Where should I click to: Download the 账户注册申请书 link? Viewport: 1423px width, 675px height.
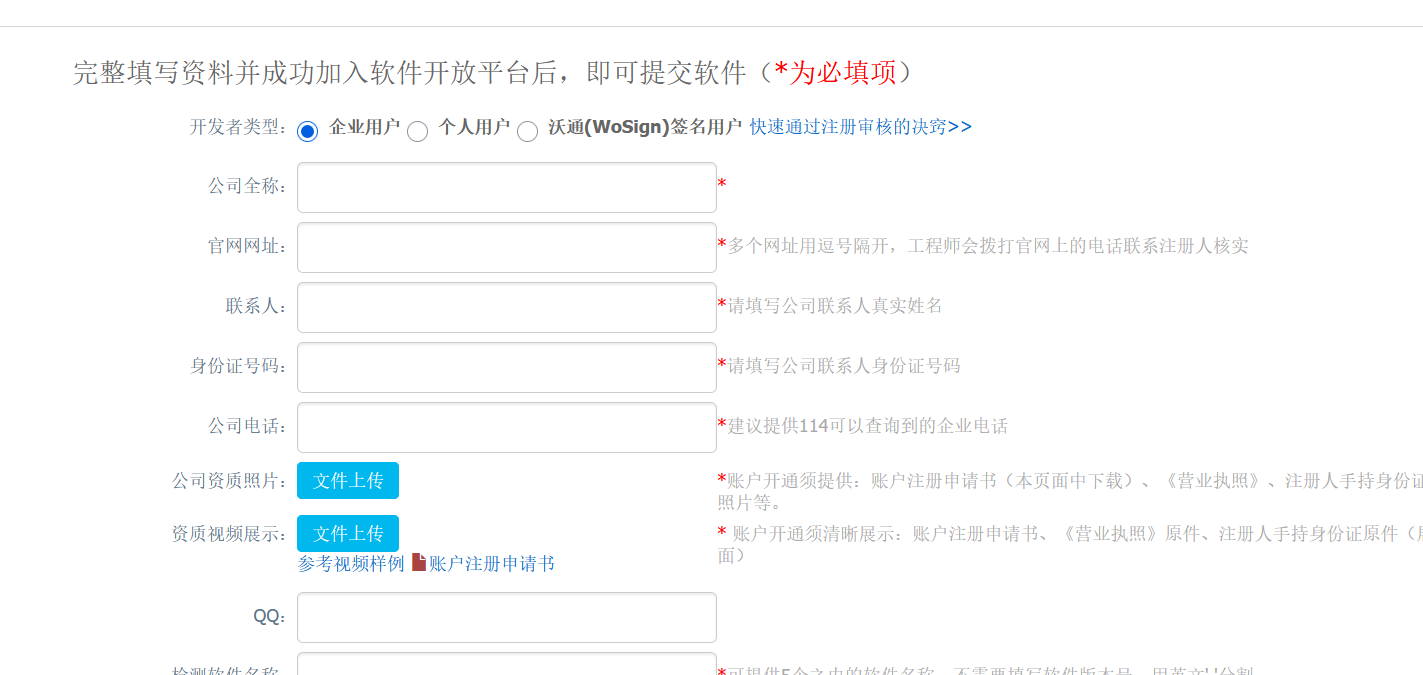coord(492,564)
